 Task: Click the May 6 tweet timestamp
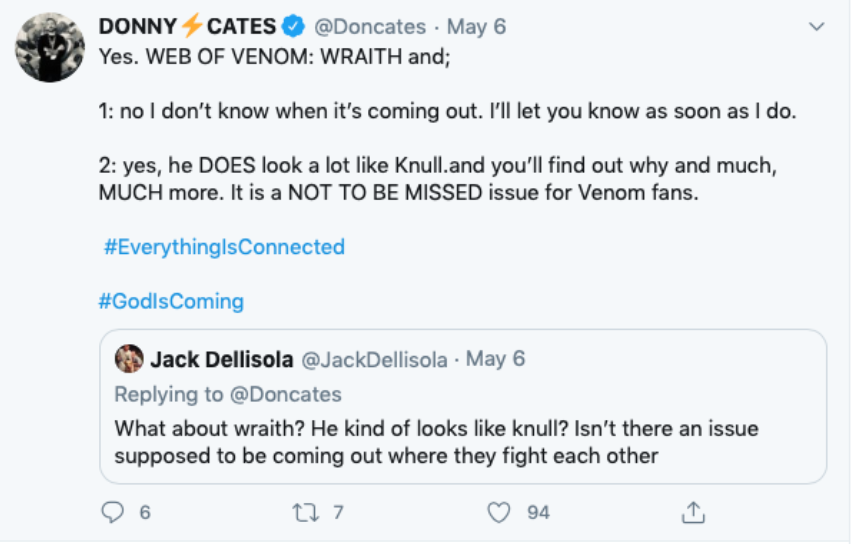pos(476,27)
